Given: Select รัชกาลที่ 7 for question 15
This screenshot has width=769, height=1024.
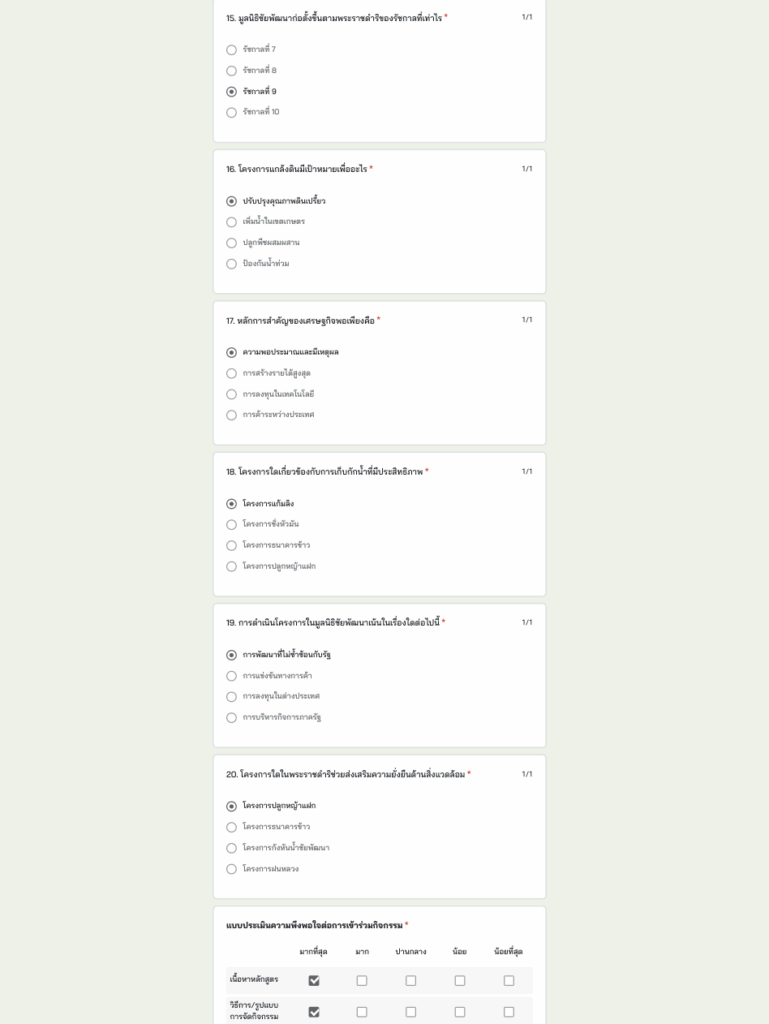Looking at the screenshot, I should click(232, 50).
